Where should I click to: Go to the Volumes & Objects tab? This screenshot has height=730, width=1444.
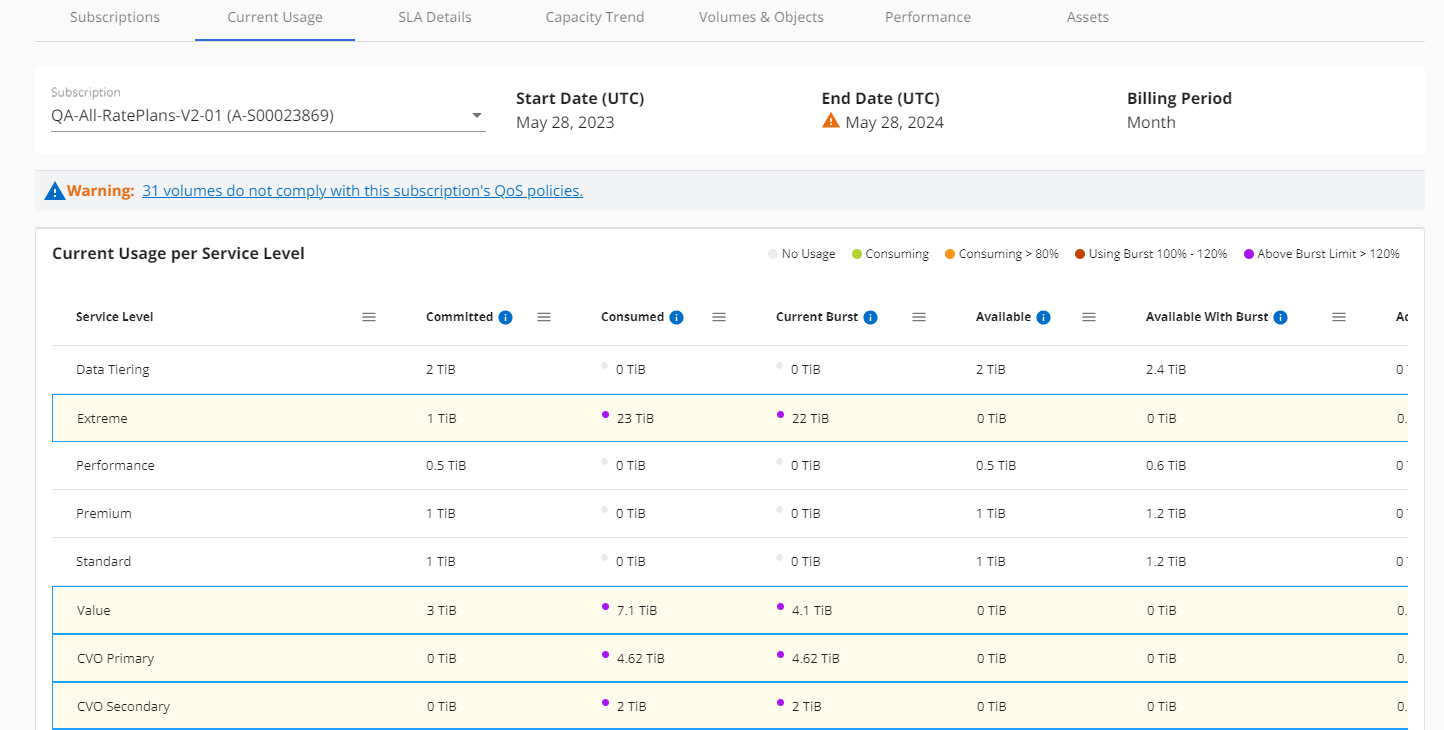(761, 17)
